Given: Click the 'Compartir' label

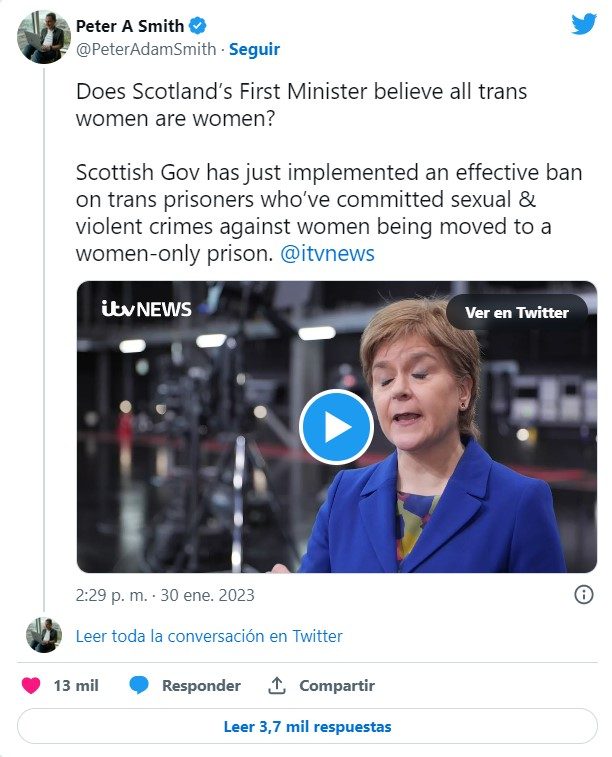Looking at the screenshot, I should point(337,685).
